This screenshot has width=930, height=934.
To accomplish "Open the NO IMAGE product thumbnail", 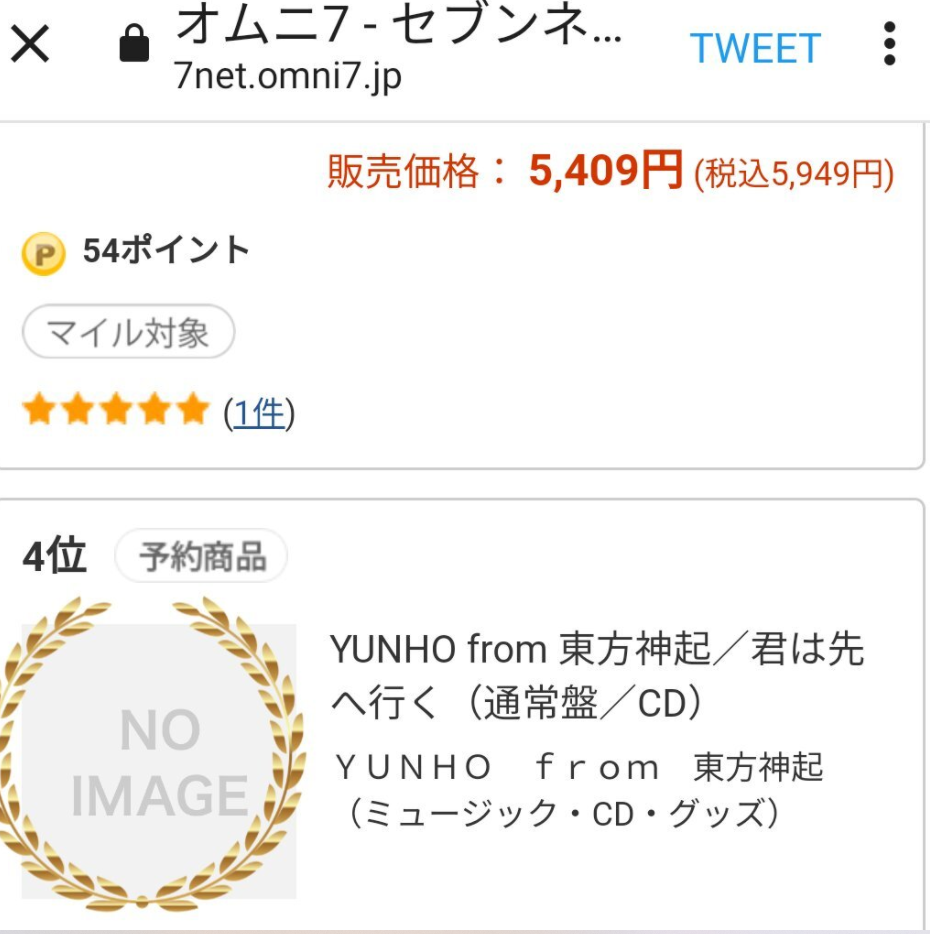I will pyautogui.click(x=160, y=762).
